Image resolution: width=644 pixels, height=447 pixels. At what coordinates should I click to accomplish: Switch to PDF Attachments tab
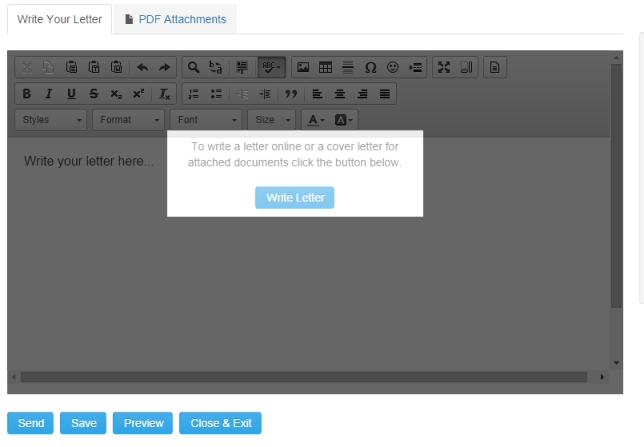click(175, 19)
